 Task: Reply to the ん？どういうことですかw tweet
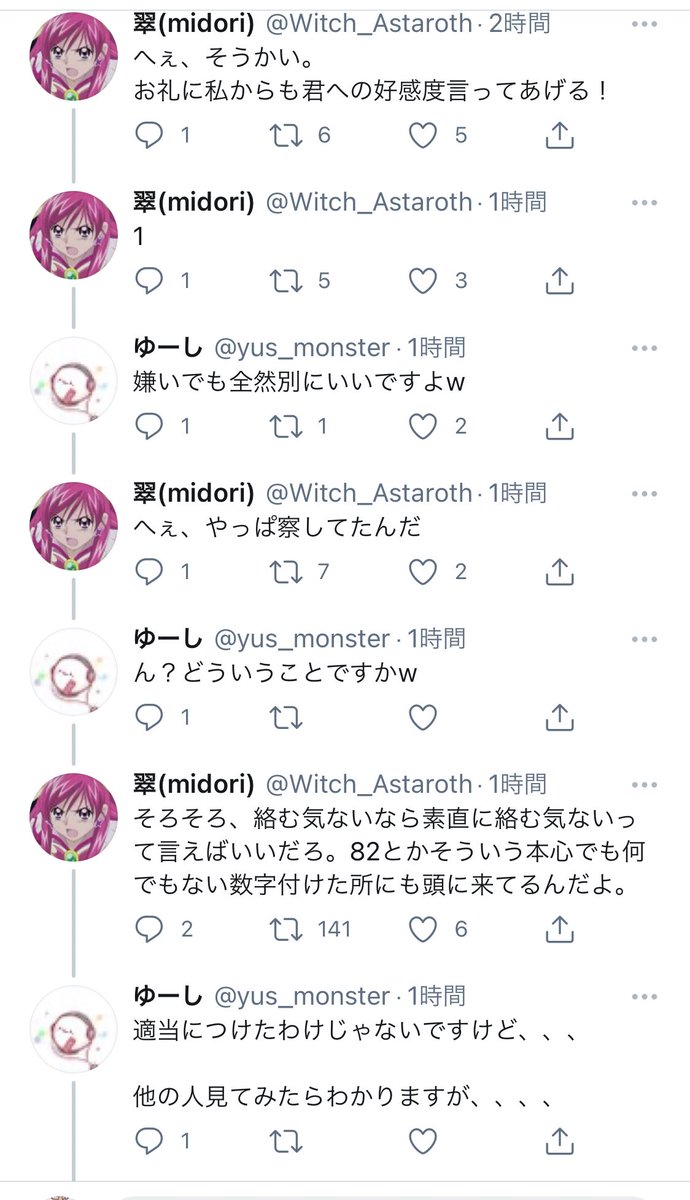(149, 717)
